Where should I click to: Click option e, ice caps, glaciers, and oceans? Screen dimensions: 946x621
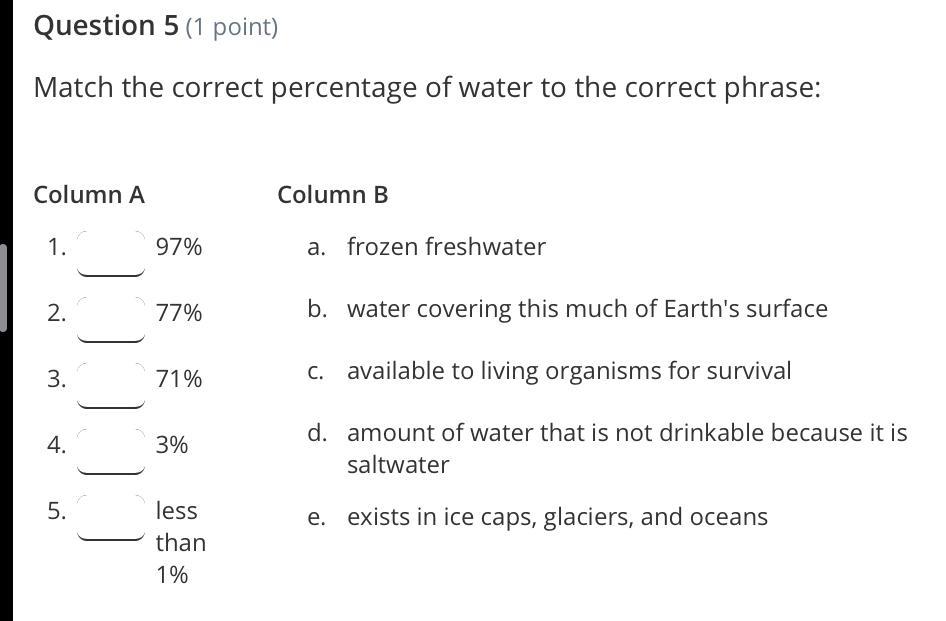[x=557, y=517]
